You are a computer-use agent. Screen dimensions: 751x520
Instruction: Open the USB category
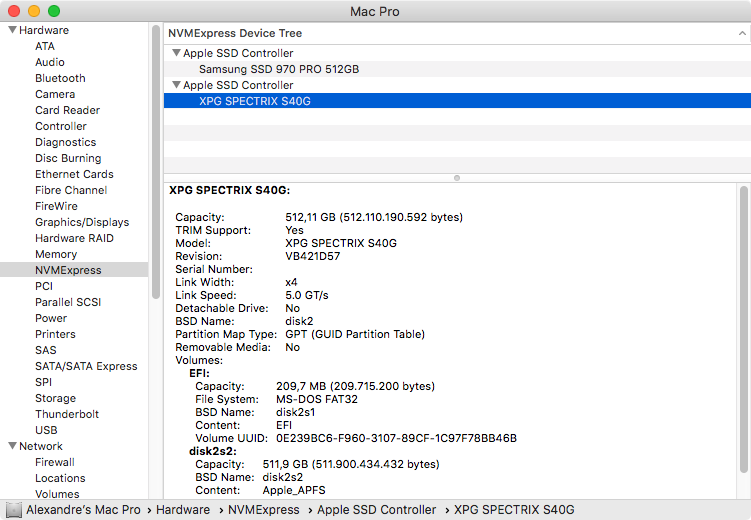pos(46,430)
